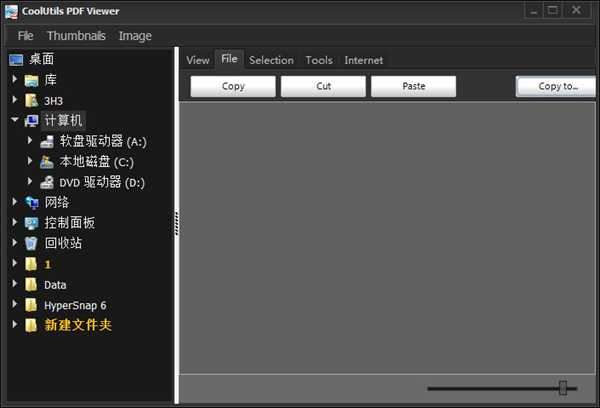Viewport: 600px width, 408px height.
Task: Select the 3H3 label in tree
Action: tap(53, 101)
